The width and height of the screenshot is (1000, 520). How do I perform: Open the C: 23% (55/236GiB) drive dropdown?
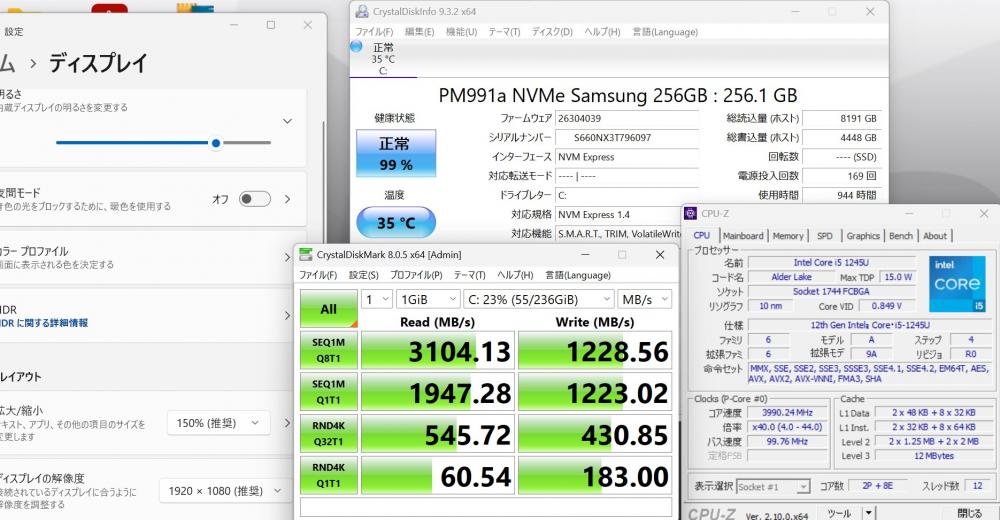[x=538, y=299]
